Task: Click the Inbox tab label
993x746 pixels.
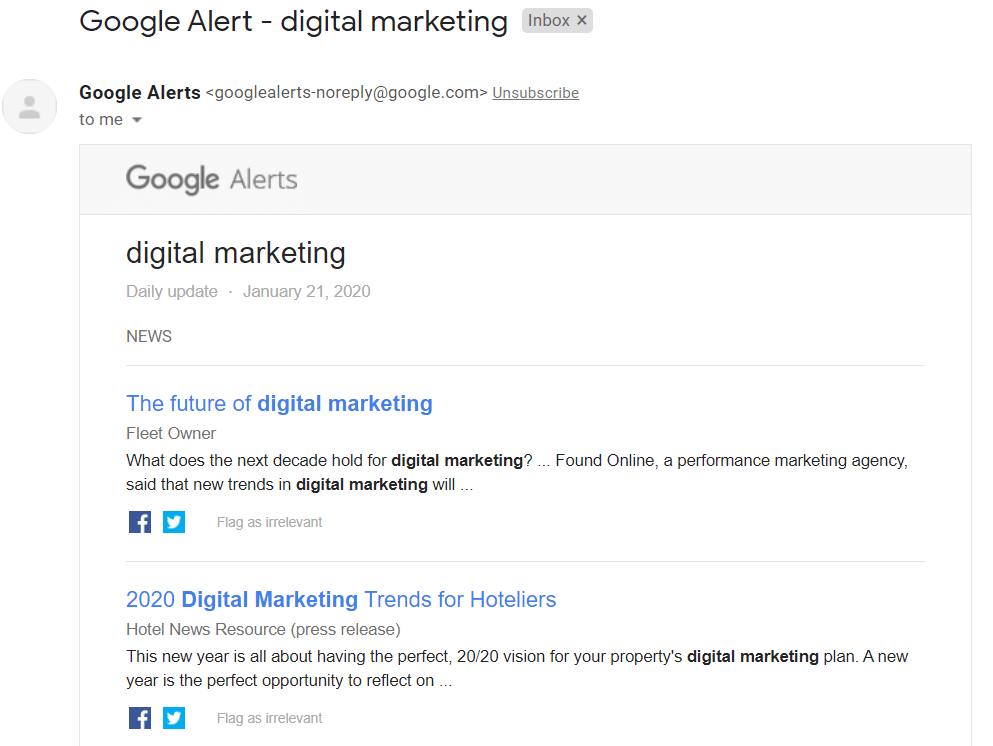Action: (x=550, y=20)
